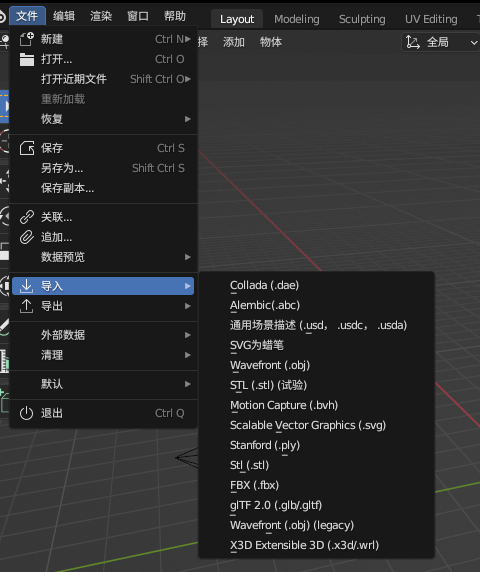Click the save icon beside 保存
The width and height of the screenshot is (480, 572).
tap(27, 148)
